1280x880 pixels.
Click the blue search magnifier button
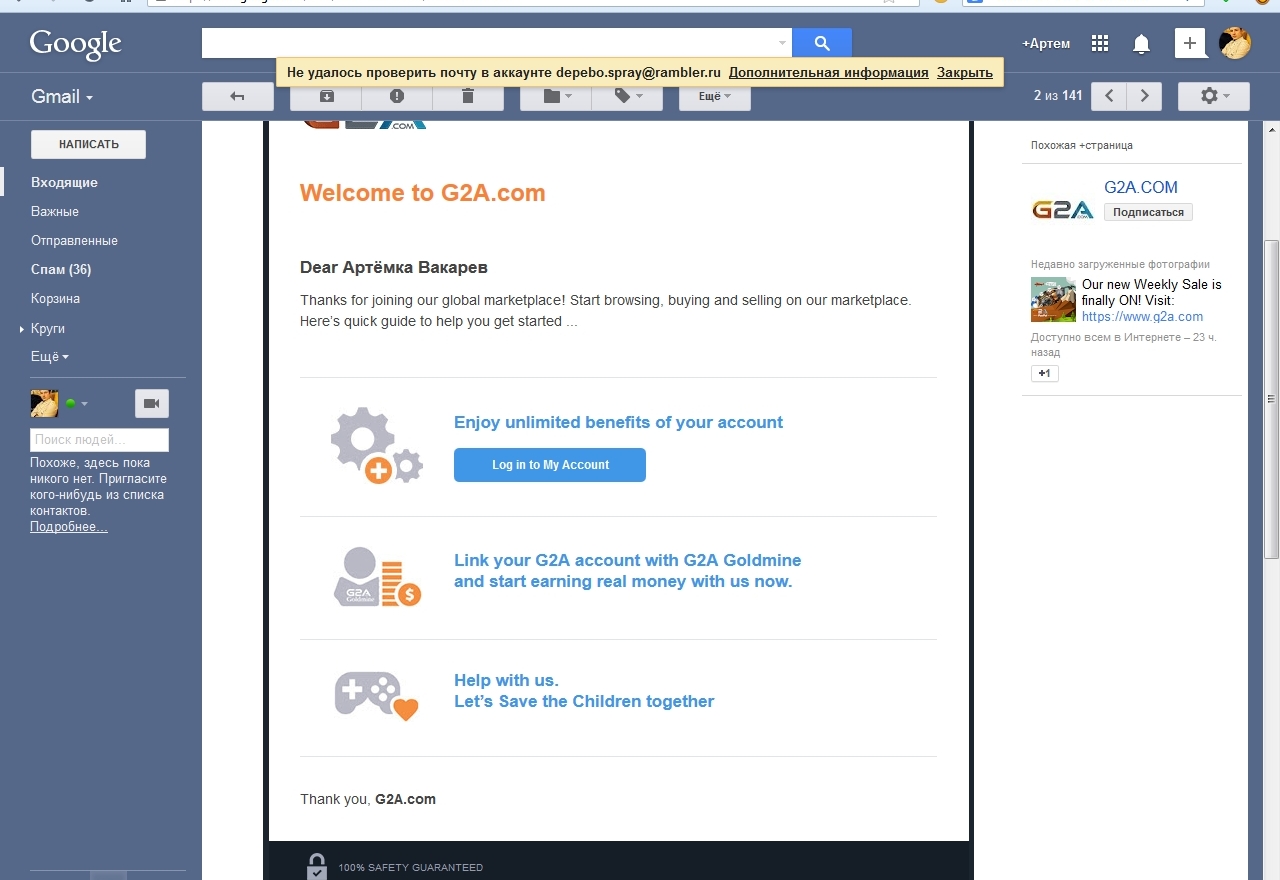click(x=822, y=43)
